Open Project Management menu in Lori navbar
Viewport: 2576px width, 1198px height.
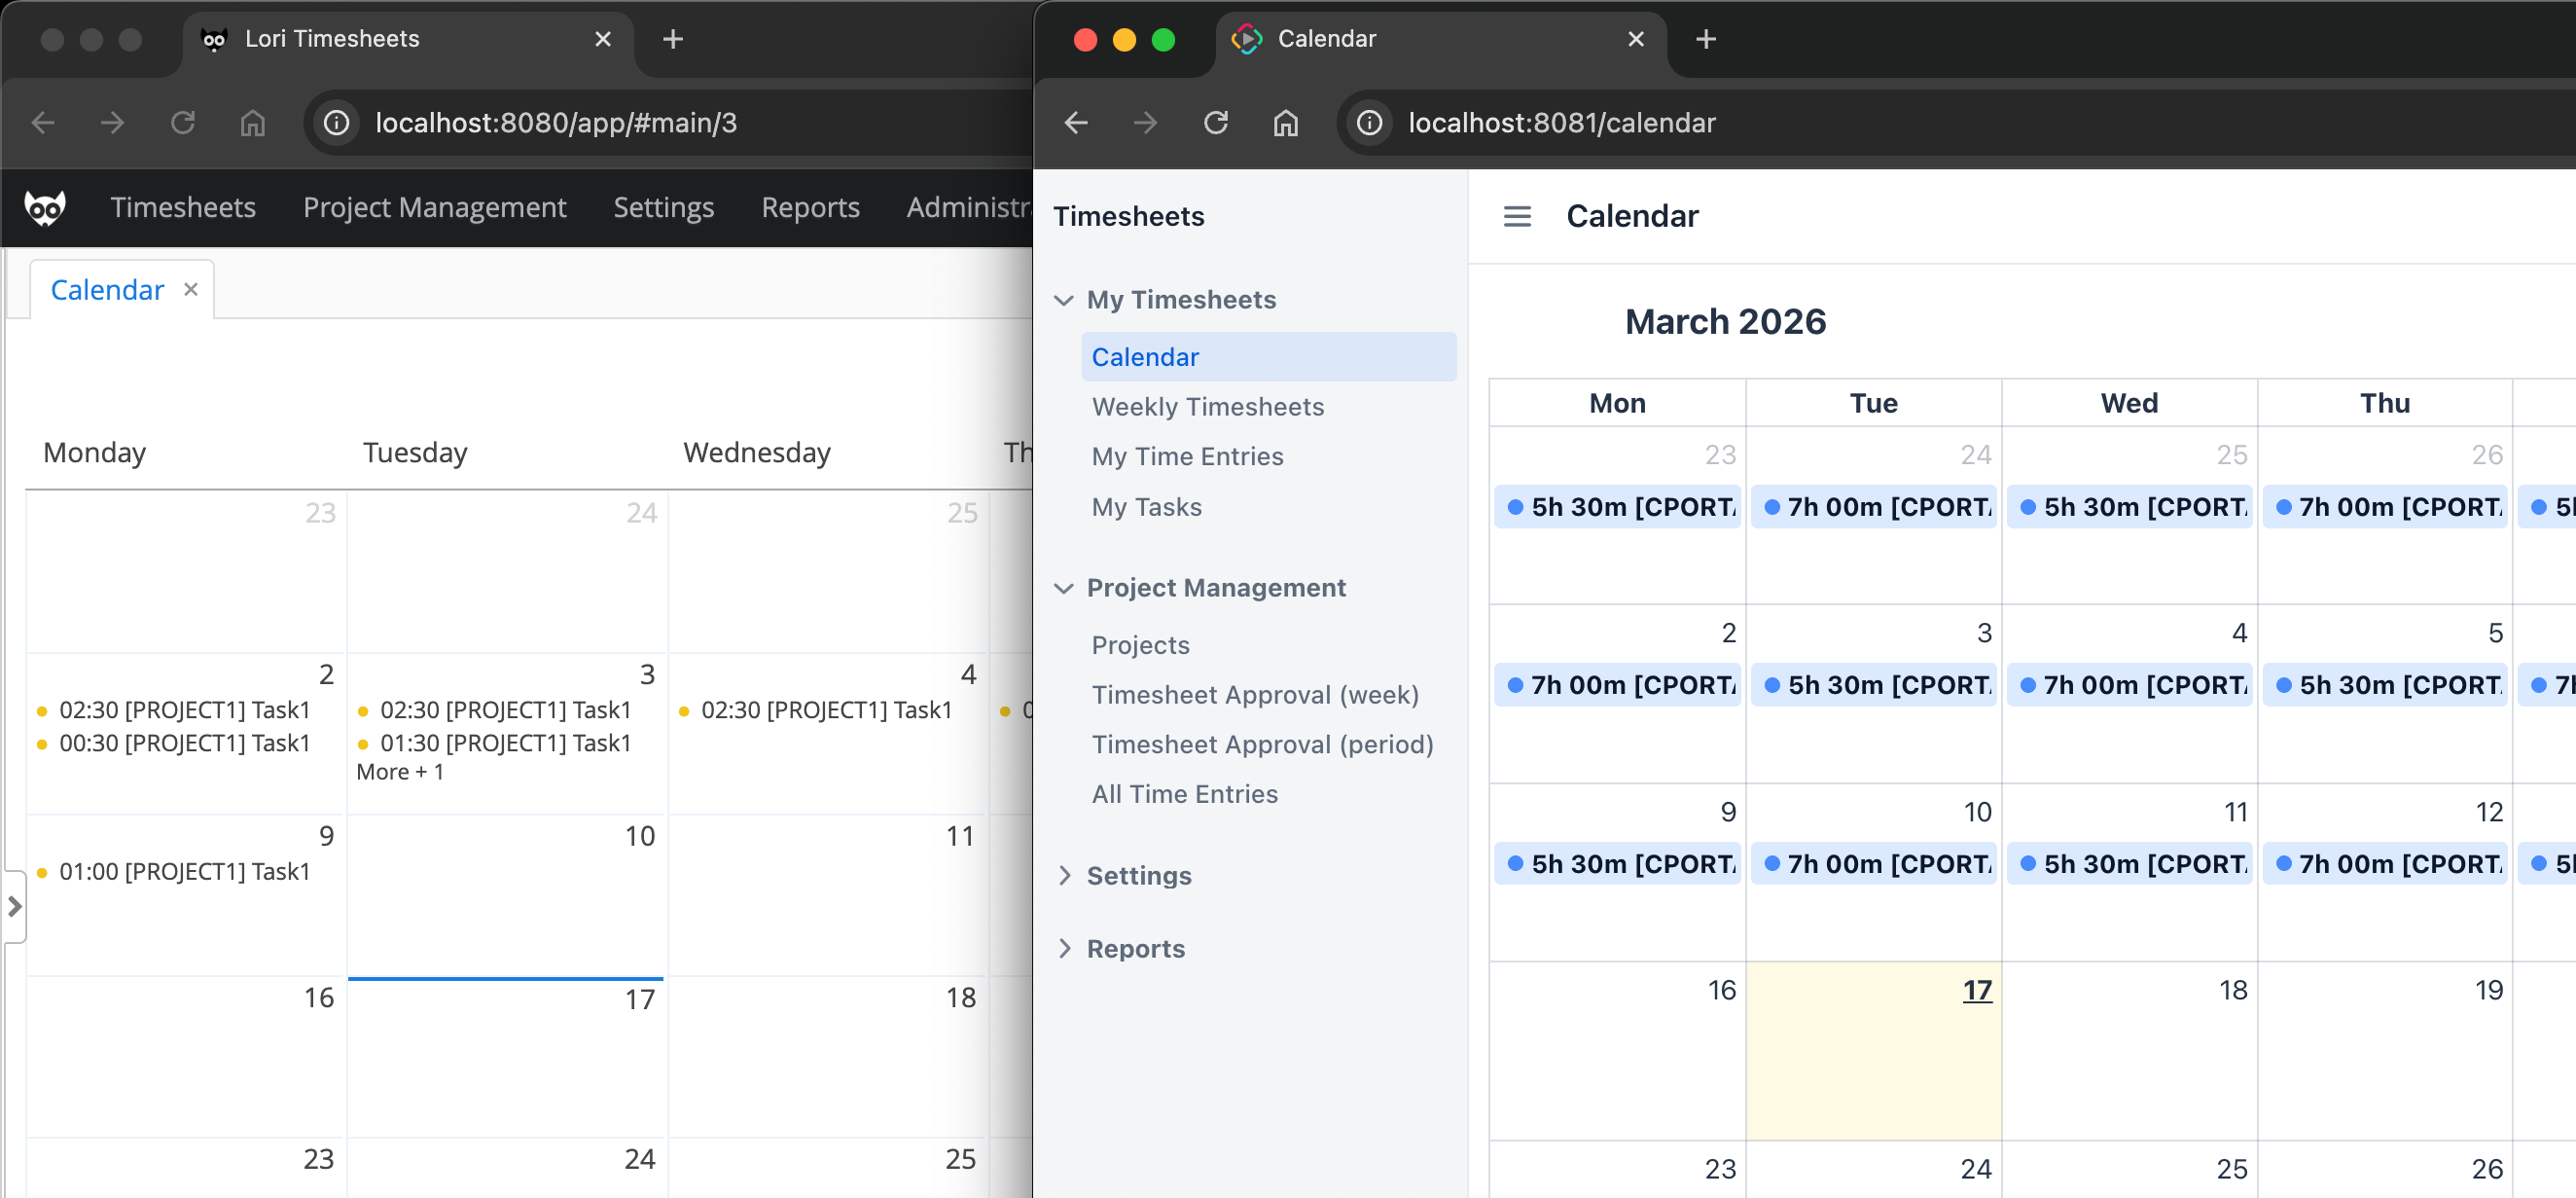[434, 207]
